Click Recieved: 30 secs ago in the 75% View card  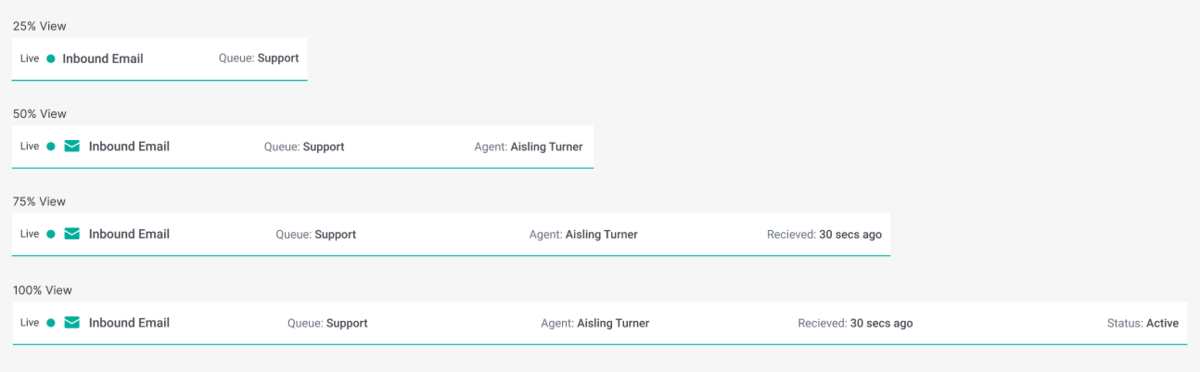(825, 234)
